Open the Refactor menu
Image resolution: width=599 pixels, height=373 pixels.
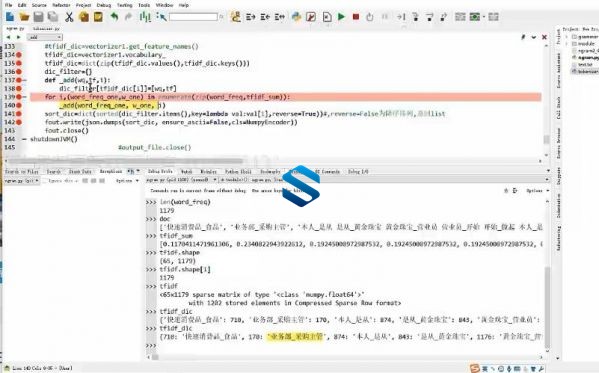pyautogui.click(x=61, y=5)
